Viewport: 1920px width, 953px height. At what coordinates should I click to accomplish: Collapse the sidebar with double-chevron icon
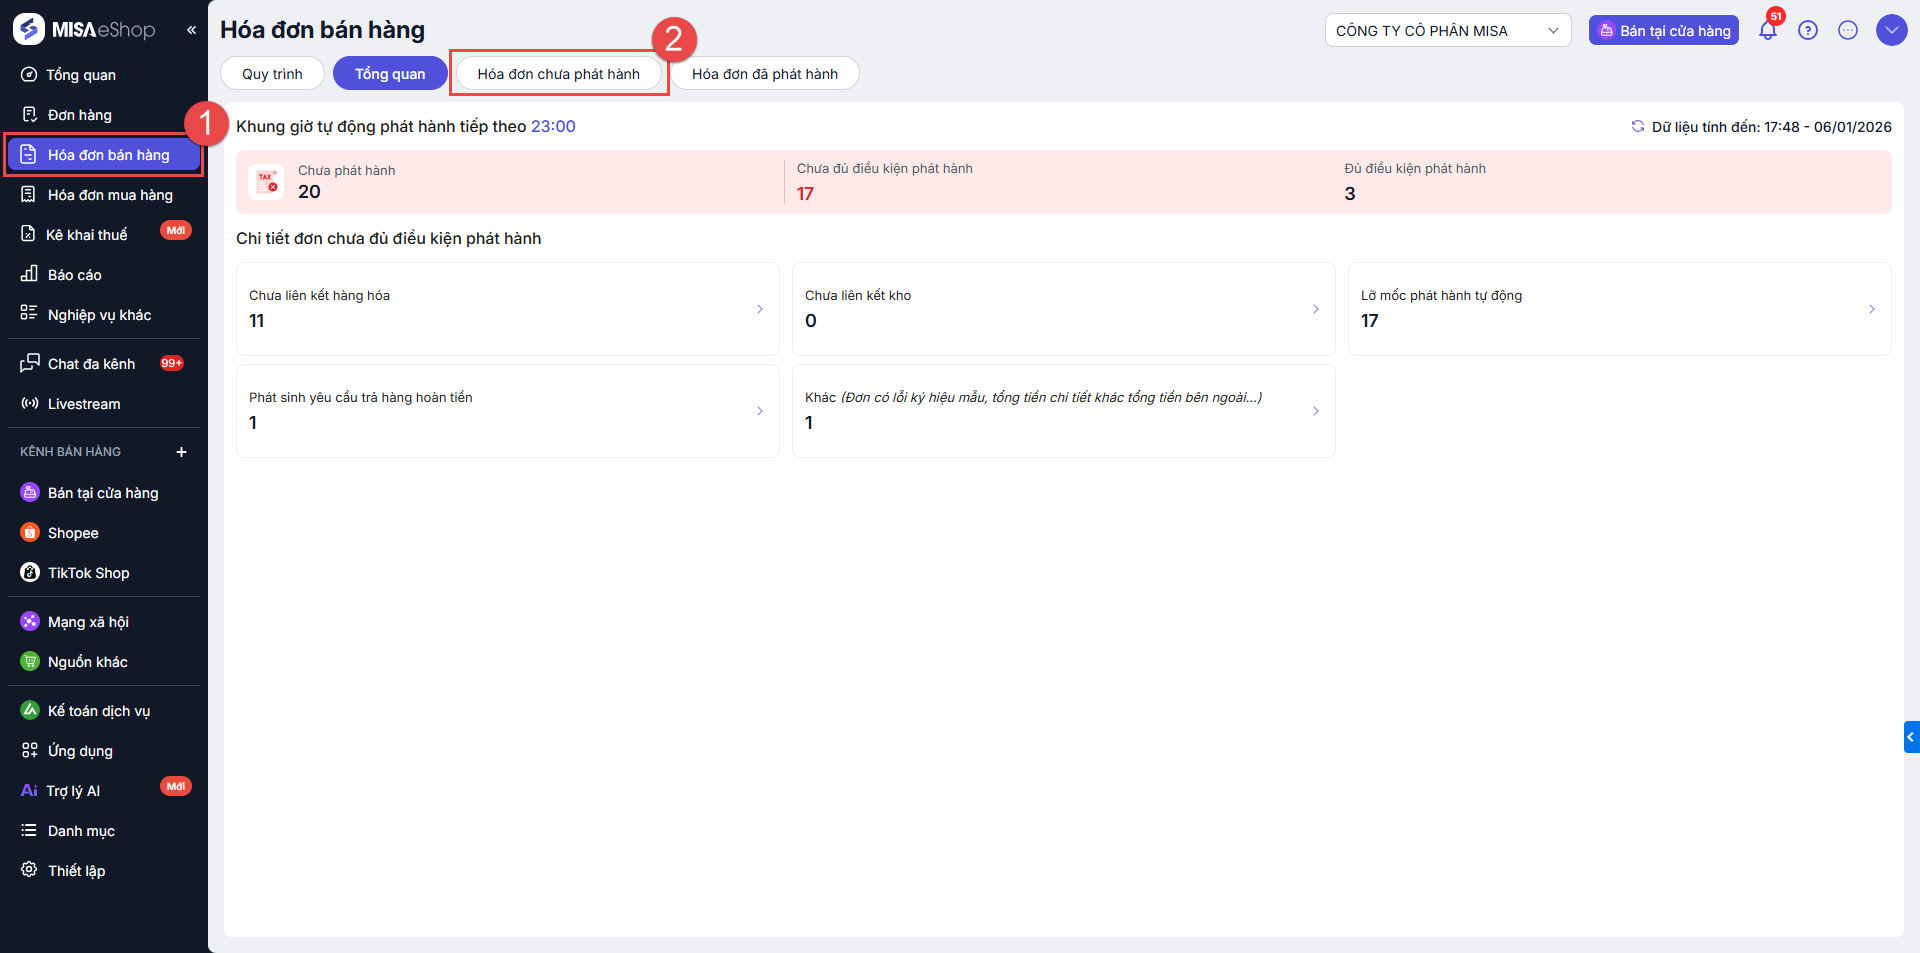coord(191,30)
